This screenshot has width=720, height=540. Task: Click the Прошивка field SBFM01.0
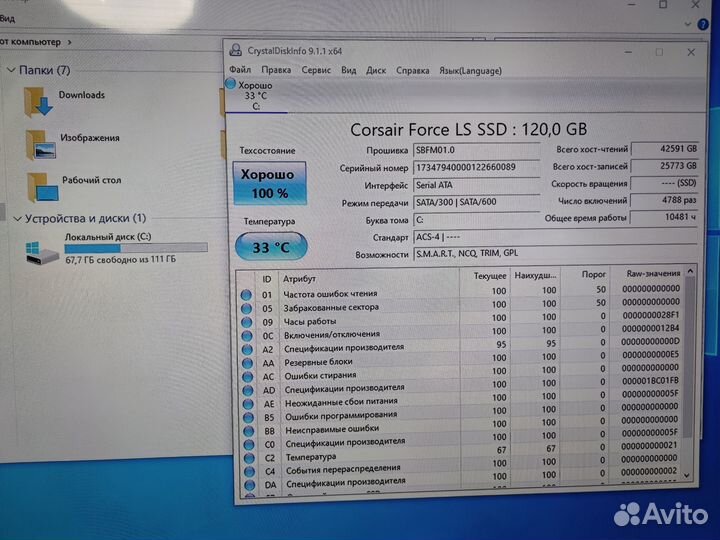tap(476, 150)
